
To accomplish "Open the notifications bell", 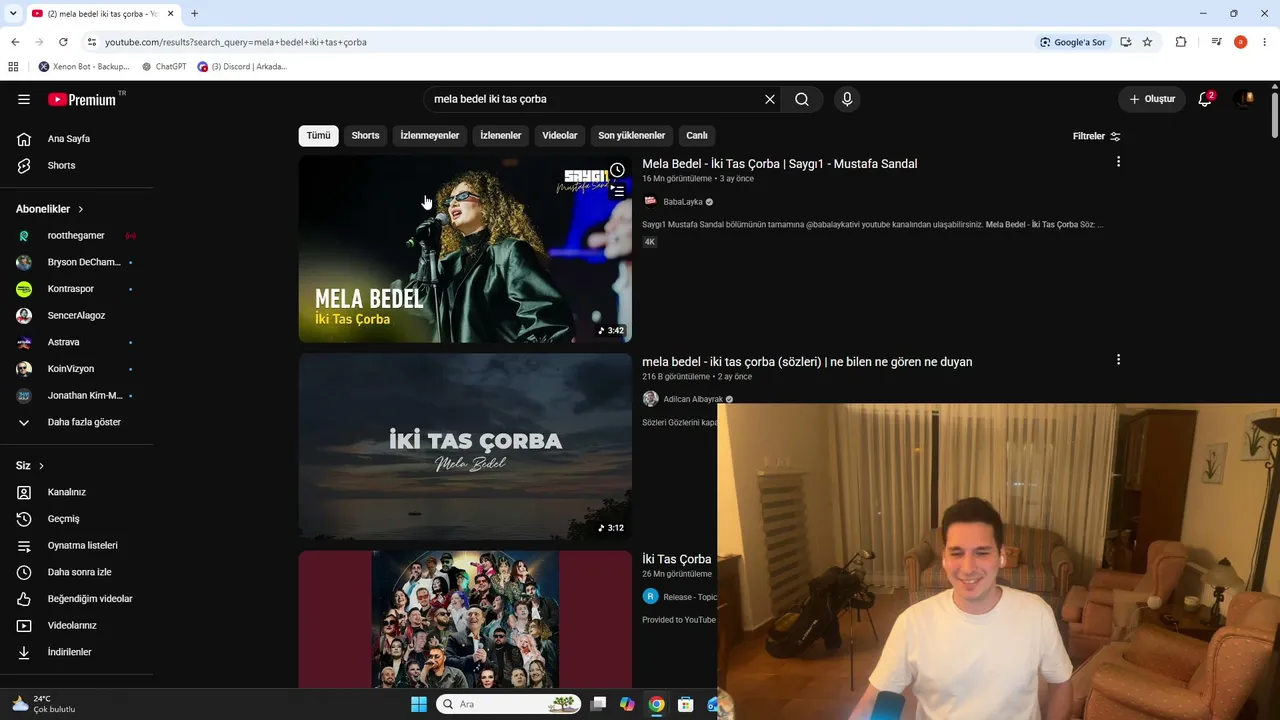I will pos(1205,99).
